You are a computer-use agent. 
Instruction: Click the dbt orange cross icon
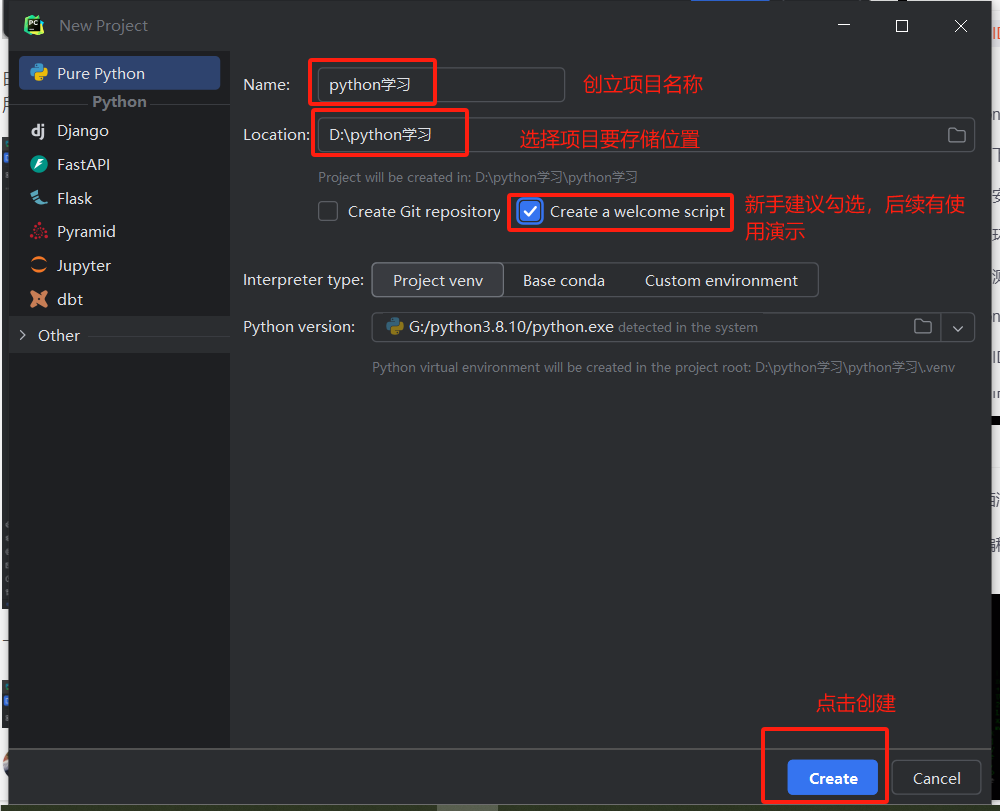[39, 298]
